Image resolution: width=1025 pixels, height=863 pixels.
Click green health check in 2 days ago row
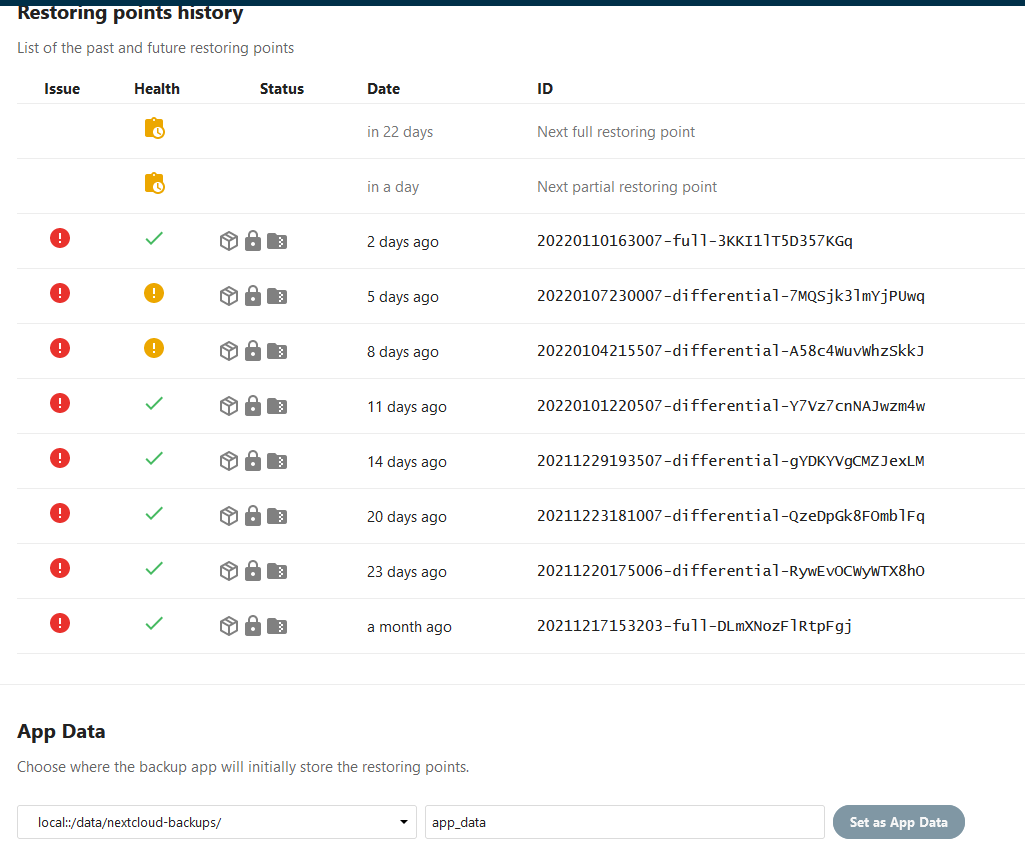click(154, 239)
